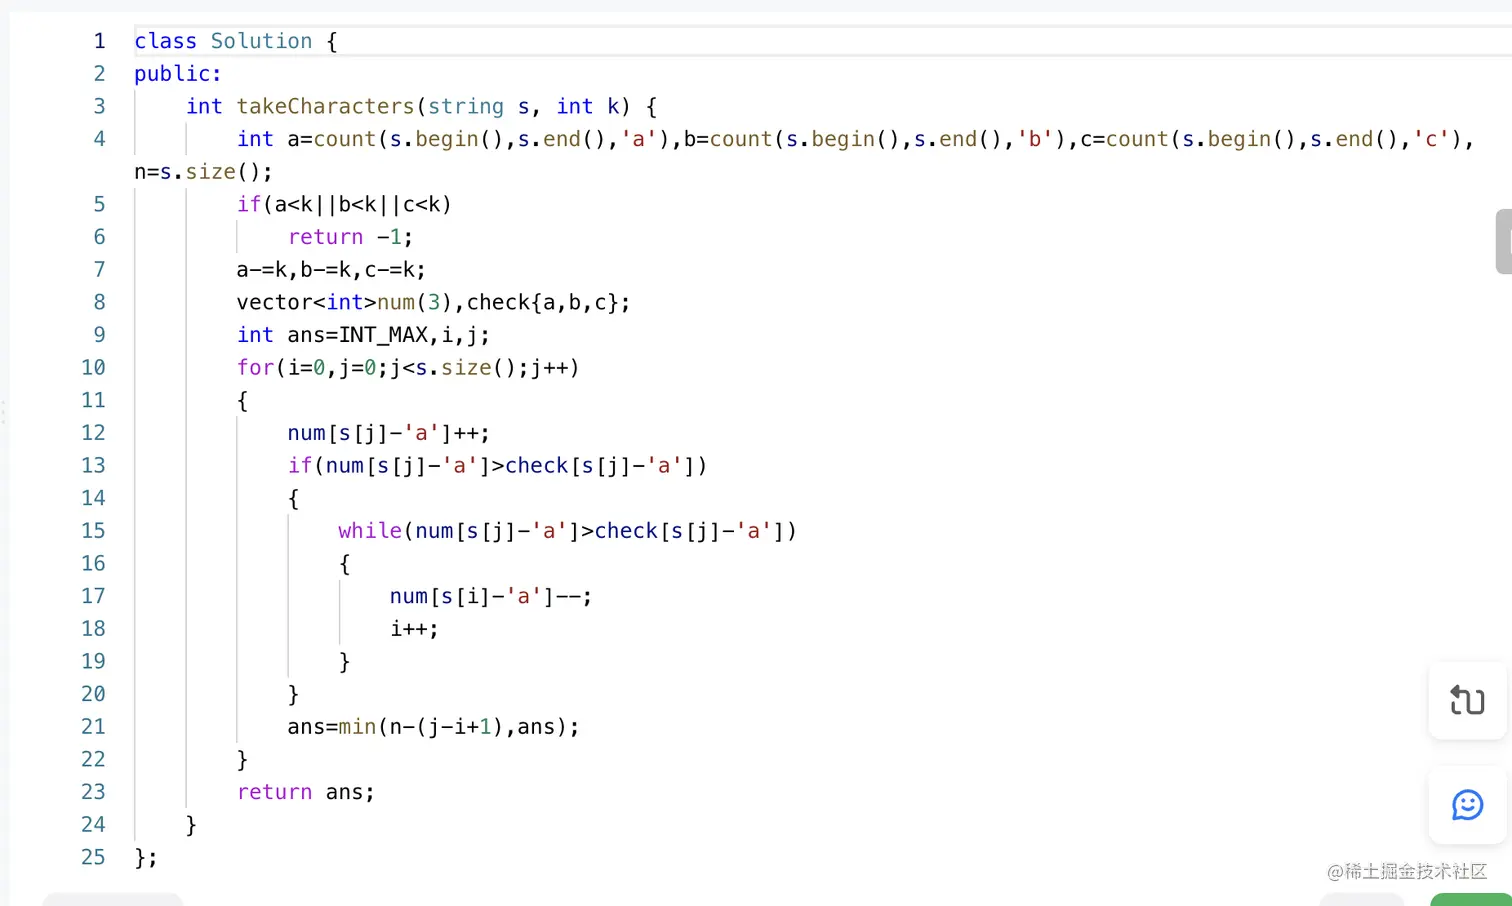Click 'n=s.size();' wrapped line
The image size is (1512, 906).
pos(203,172)
